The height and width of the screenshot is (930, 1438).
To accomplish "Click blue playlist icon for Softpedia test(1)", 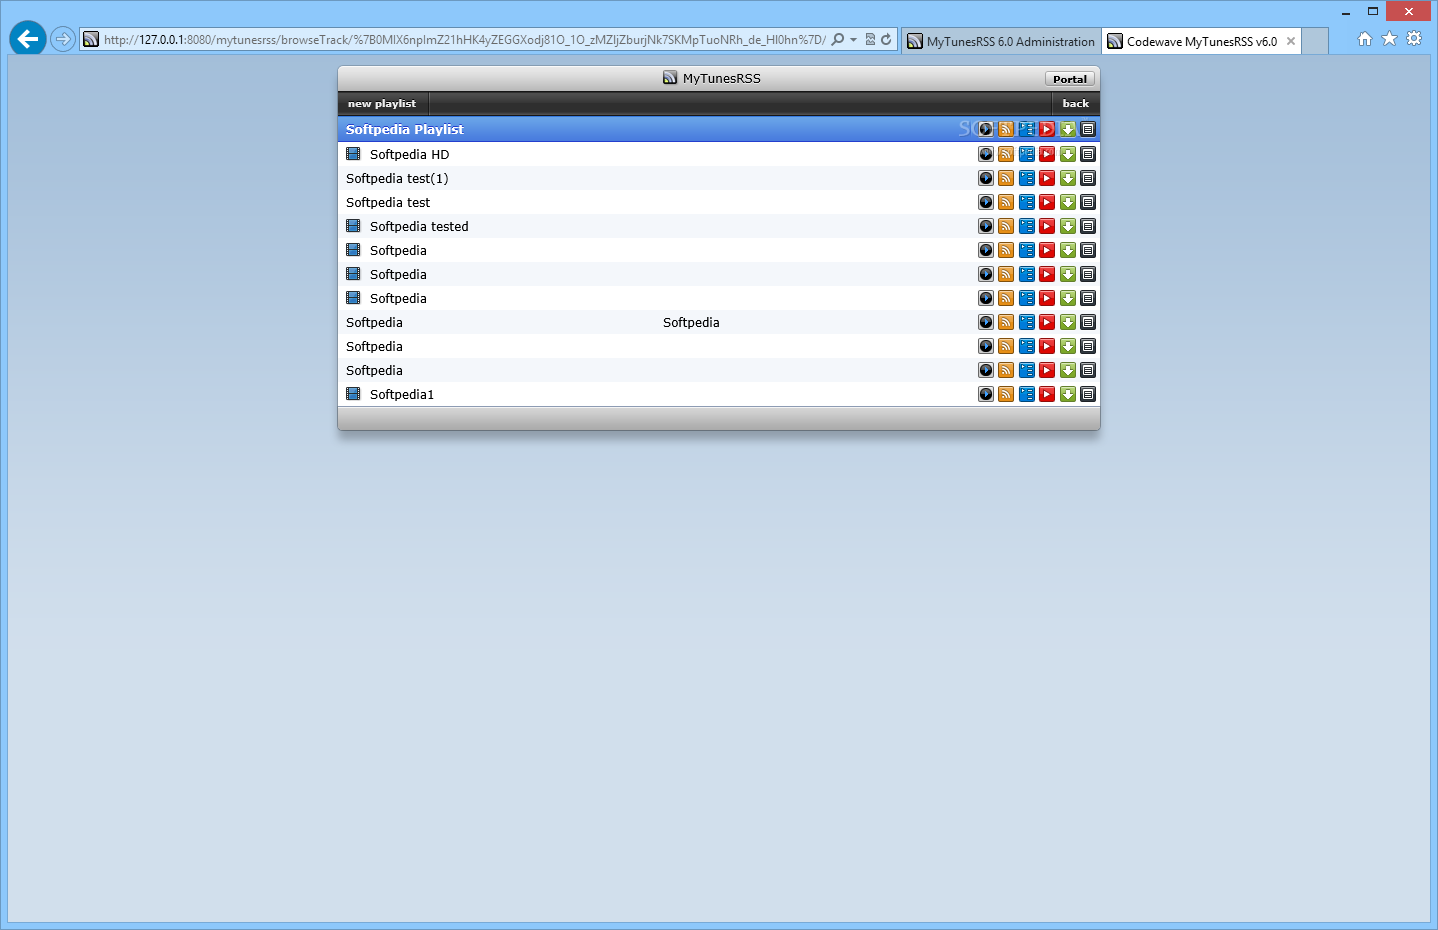I will click(x=1027, y=178).
